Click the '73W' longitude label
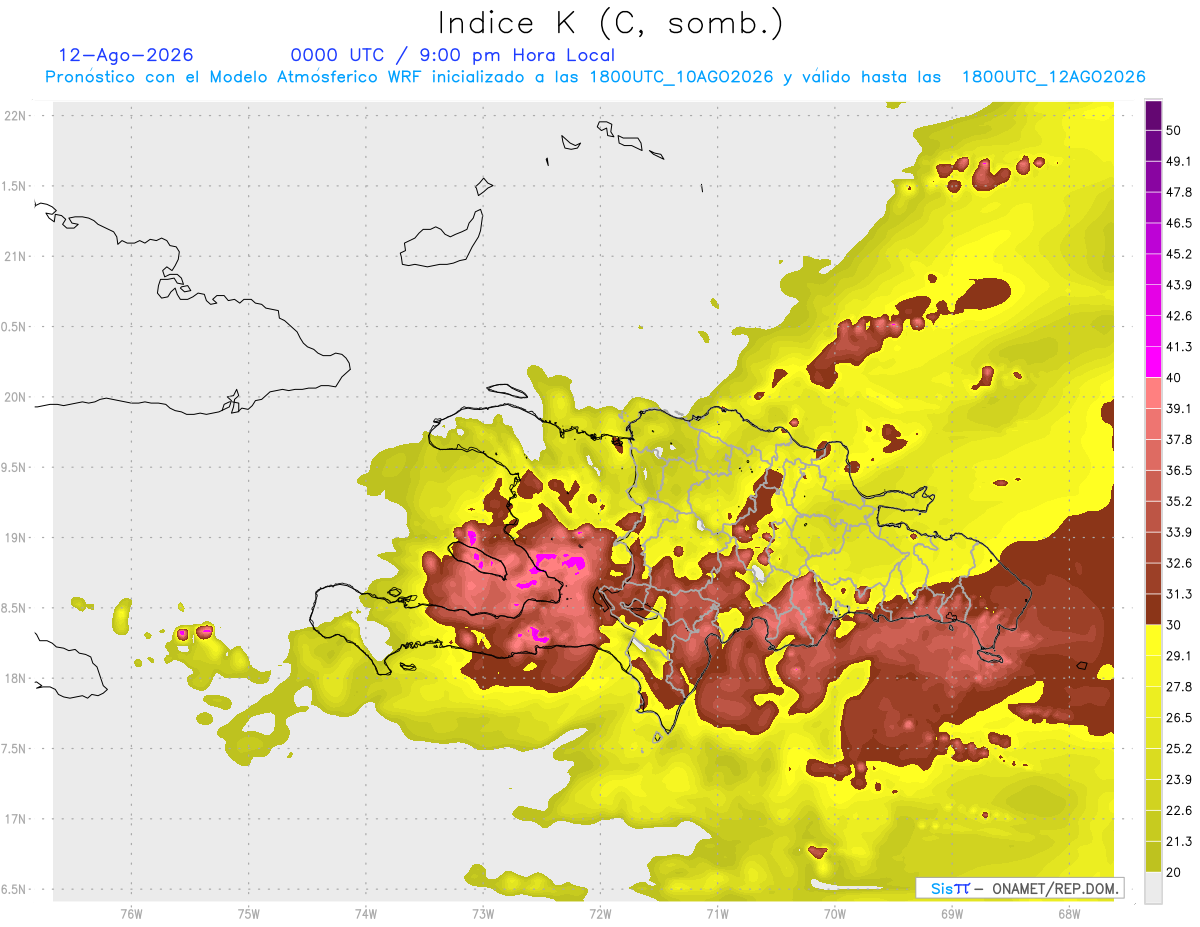 click(483, 914)
